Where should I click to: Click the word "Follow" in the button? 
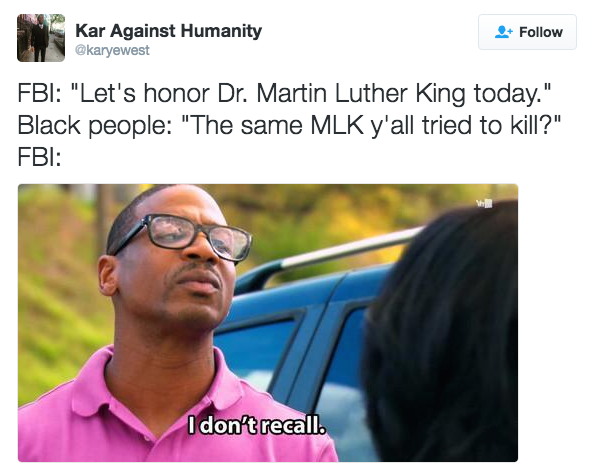[541, 32]
